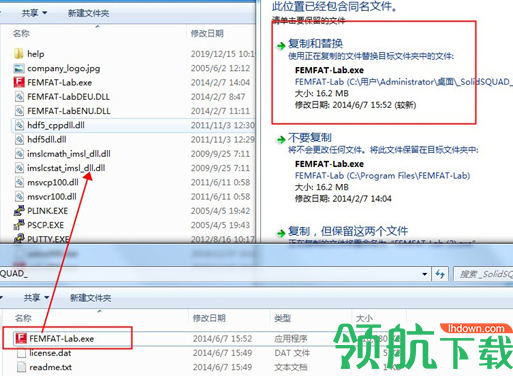Click the 应用程序 type cell
The width and height of the screenshot is (513, 376).
(x=291, y=339)
